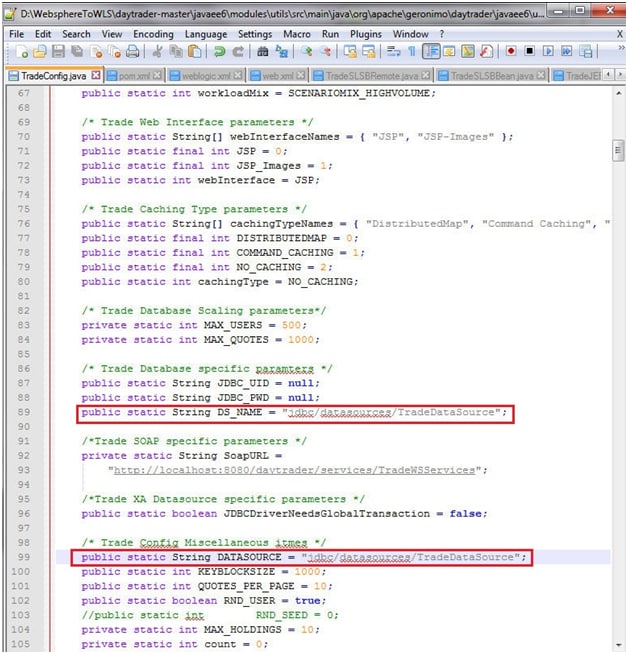
Task: Close the TradeConfig.java tab
Action: tap(96, 75)
